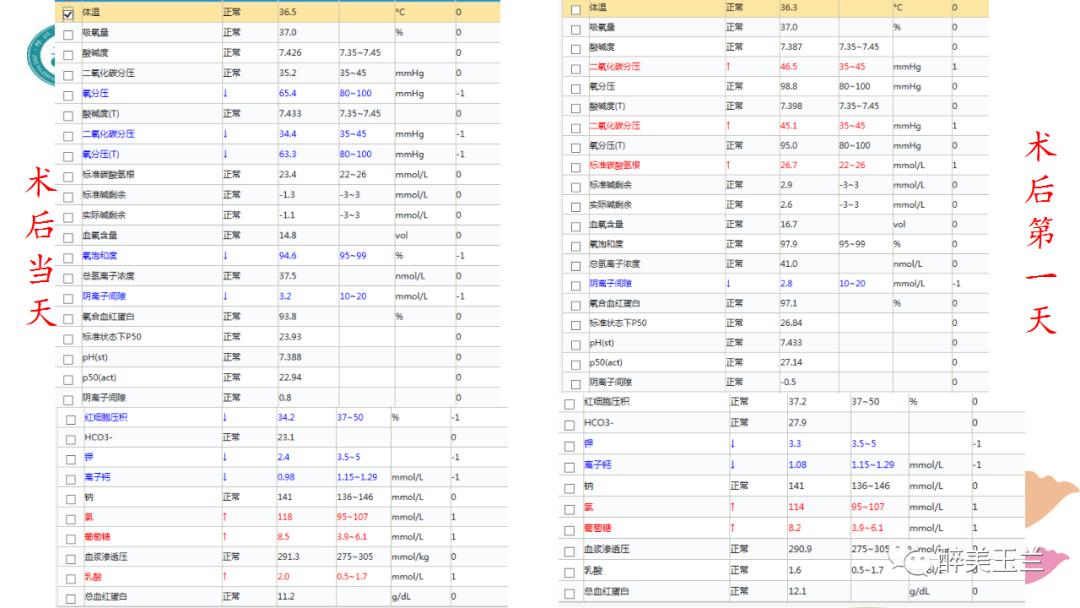The width and height of the screenshot is (1080, 608).
Task: Click value 14.8 in 血氧含量 row
Action: tap(287, 235)
